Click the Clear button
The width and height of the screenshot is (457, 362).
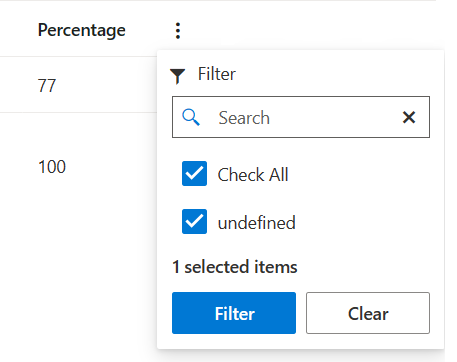coord(368,313)
